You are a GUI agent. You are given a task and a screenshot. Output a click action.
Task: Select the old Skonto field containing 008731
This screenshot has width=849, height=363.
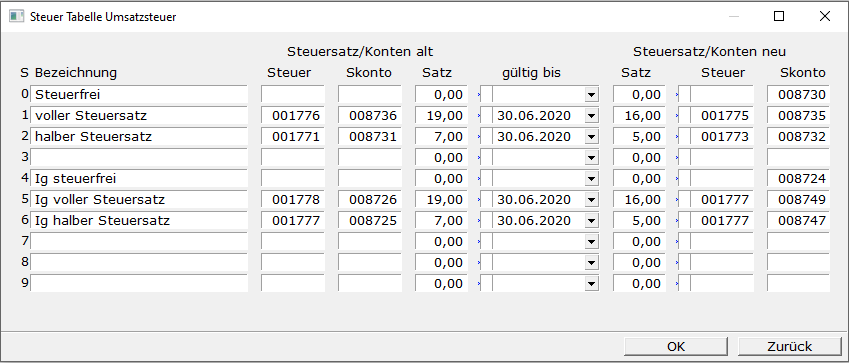[370, 137]
